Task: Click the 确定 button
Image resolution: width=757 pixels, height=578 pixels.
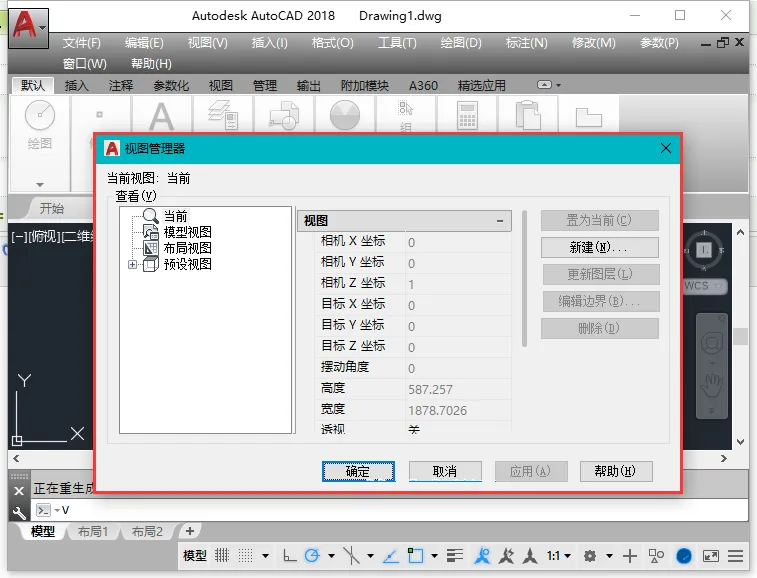Action: point(358,471)
